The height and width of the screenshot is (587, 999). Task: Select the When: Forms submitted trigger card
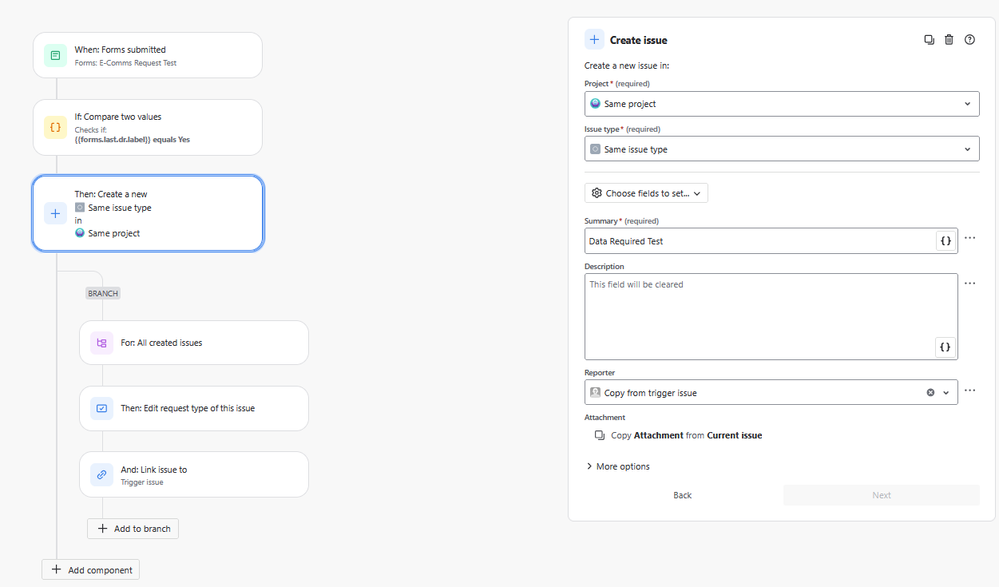[x=148, y=55]
